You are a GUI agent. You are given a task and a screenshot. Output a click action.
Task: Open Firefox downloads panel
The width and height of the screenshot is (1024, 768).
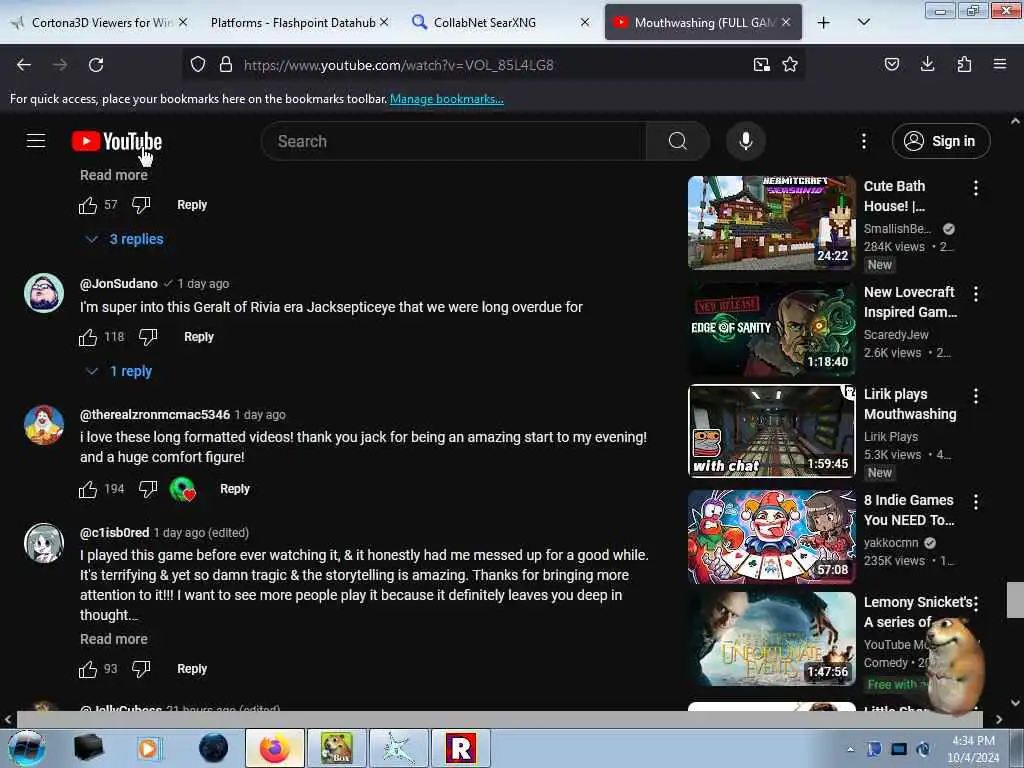pos(927,64)
